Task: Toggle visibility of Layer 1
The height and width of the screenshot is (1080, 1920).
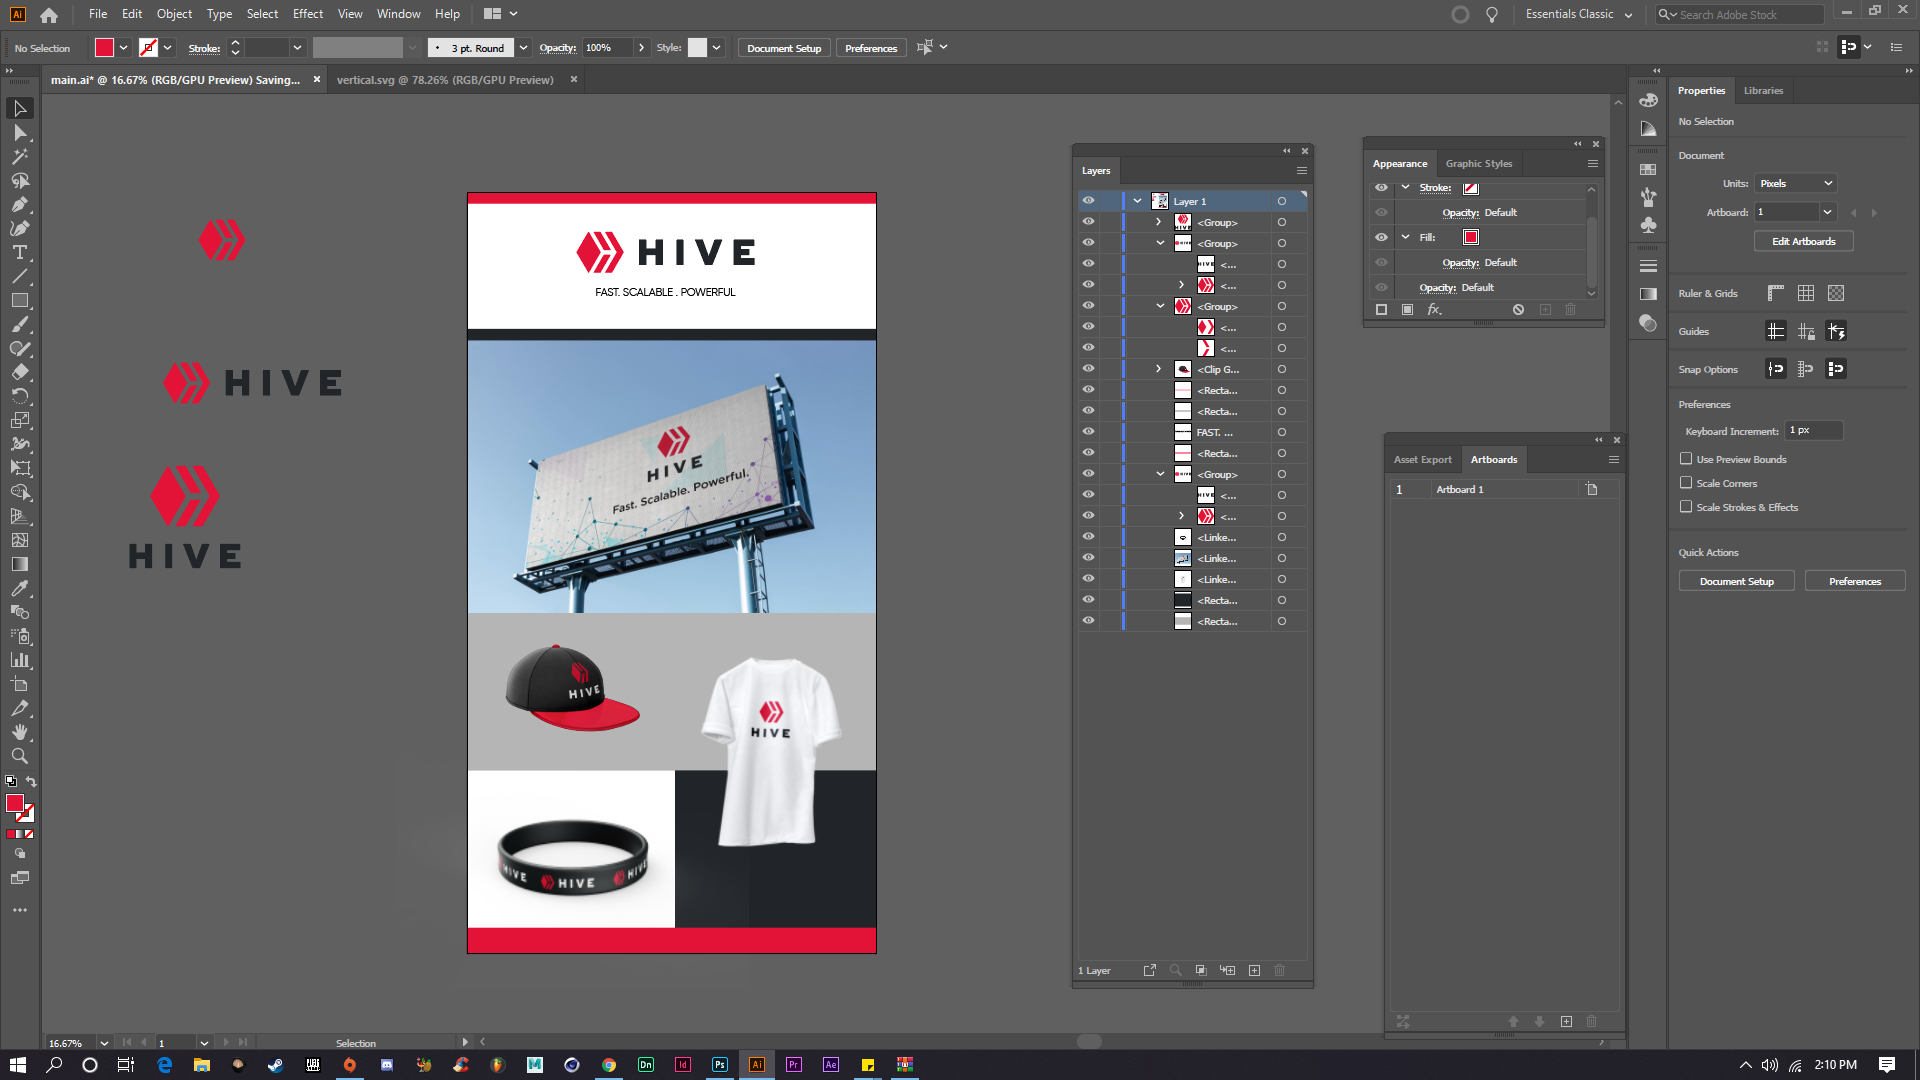Action: [x=1088, y=201]
